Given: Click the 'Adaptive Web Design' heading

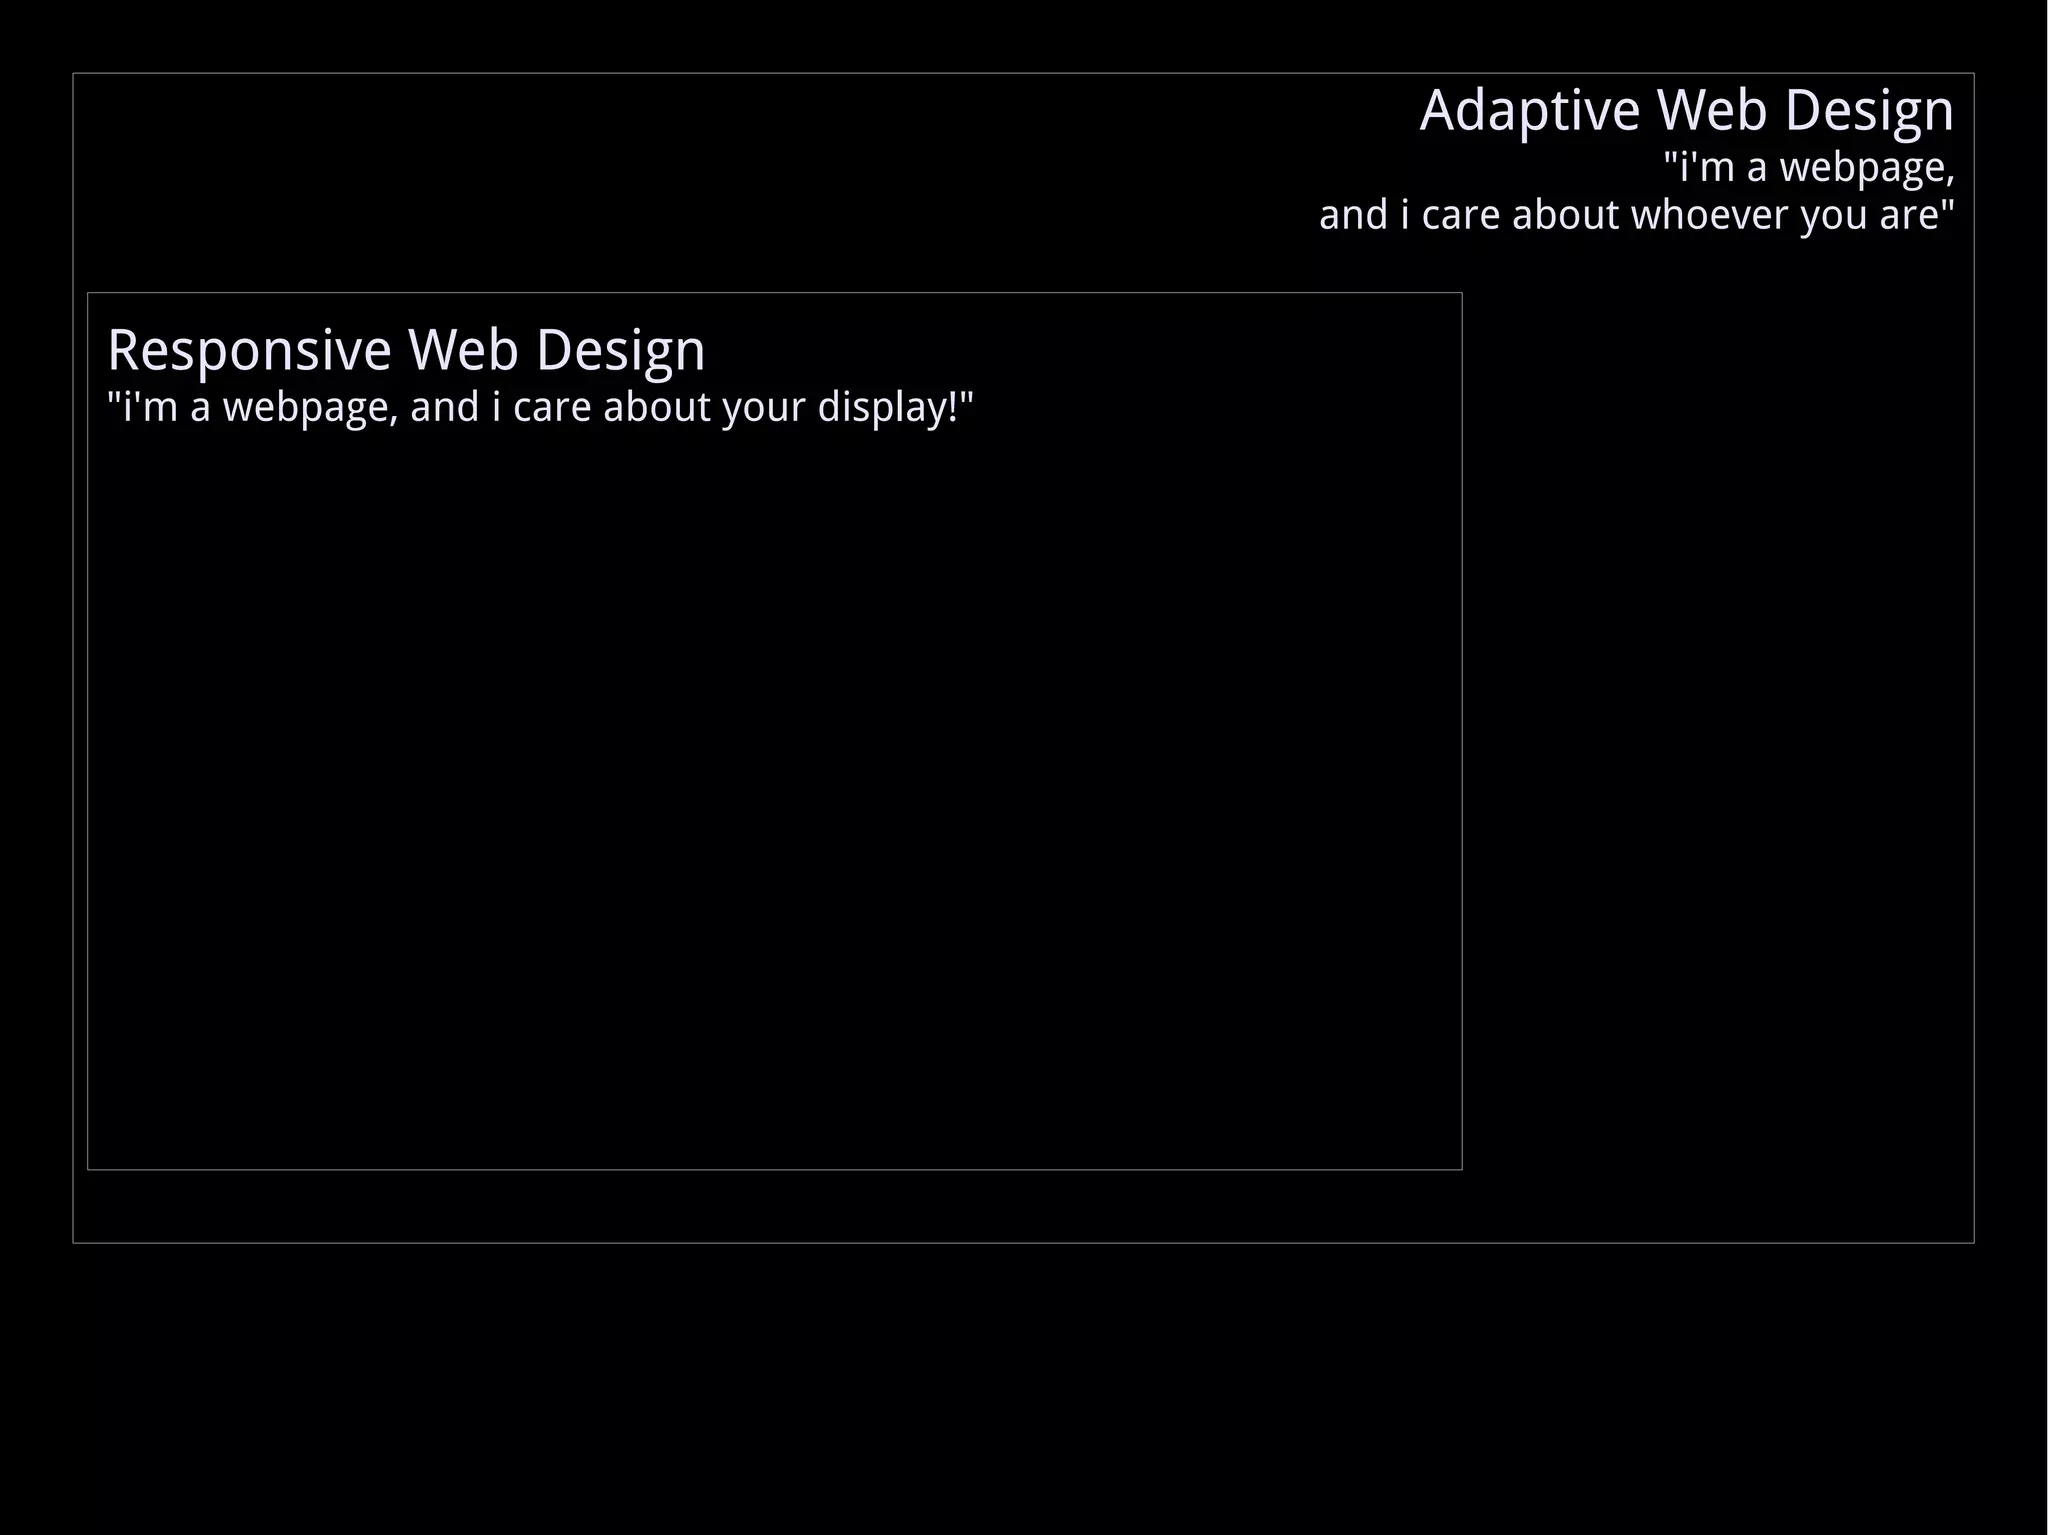Looking at the screenshot, I should coord(1686,111).
